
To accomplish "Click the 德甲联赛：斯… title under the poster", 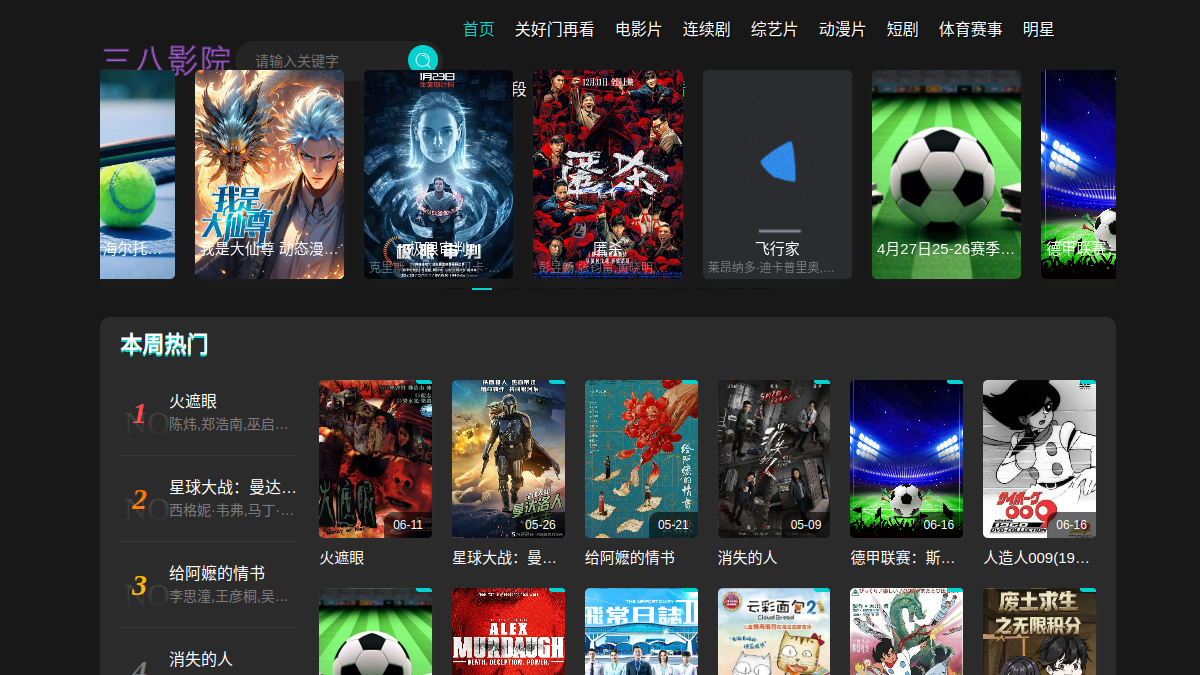I will point(903,558).
